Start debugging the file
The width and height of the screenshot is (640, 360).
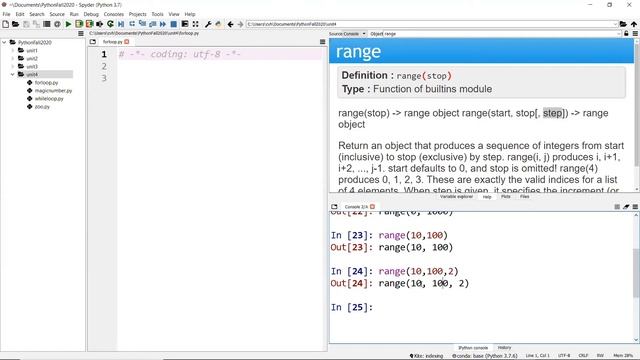(x=121, y=24)
